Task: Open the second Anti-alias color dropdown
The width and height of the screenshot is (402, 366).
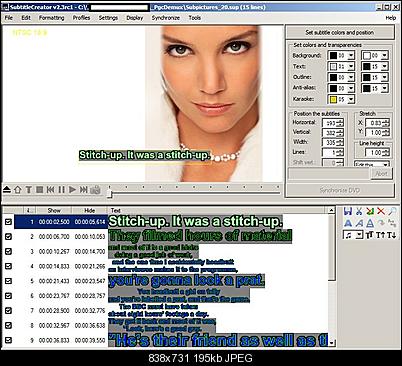Action: 385,88
